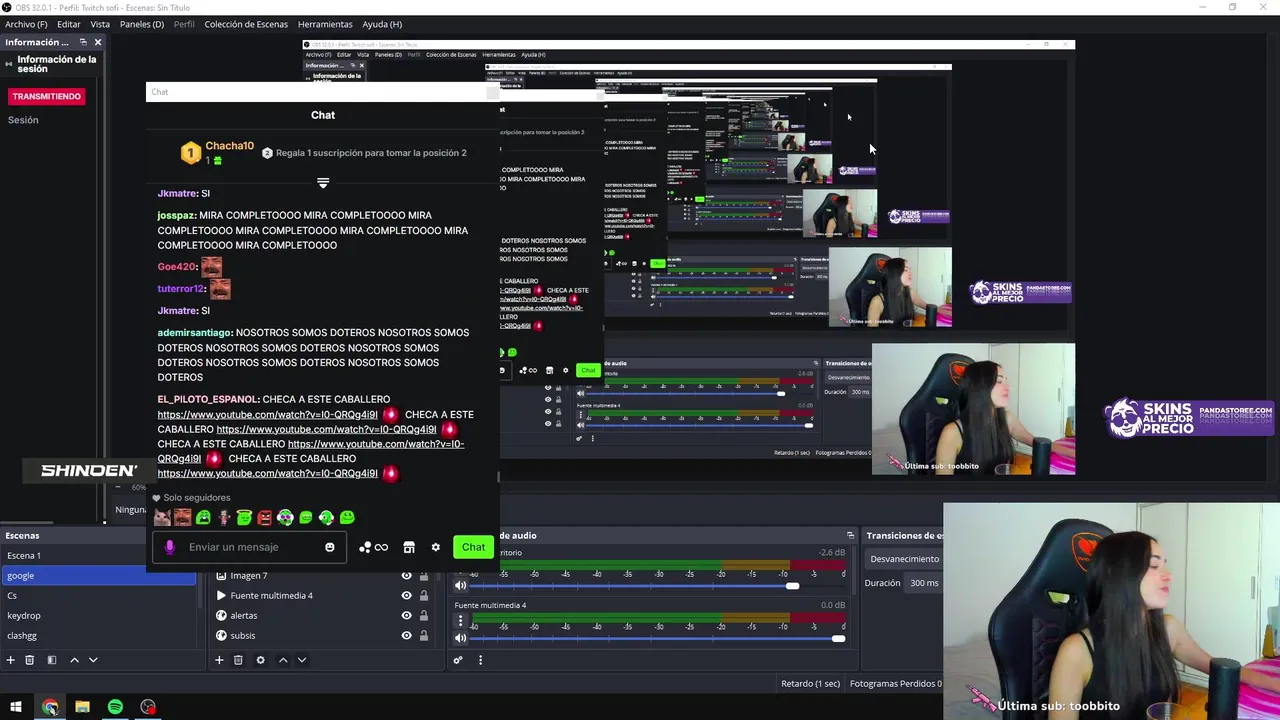The image size is (1280, 720).
Task: Click the purple microphone icon in chat
Action: 169,547
